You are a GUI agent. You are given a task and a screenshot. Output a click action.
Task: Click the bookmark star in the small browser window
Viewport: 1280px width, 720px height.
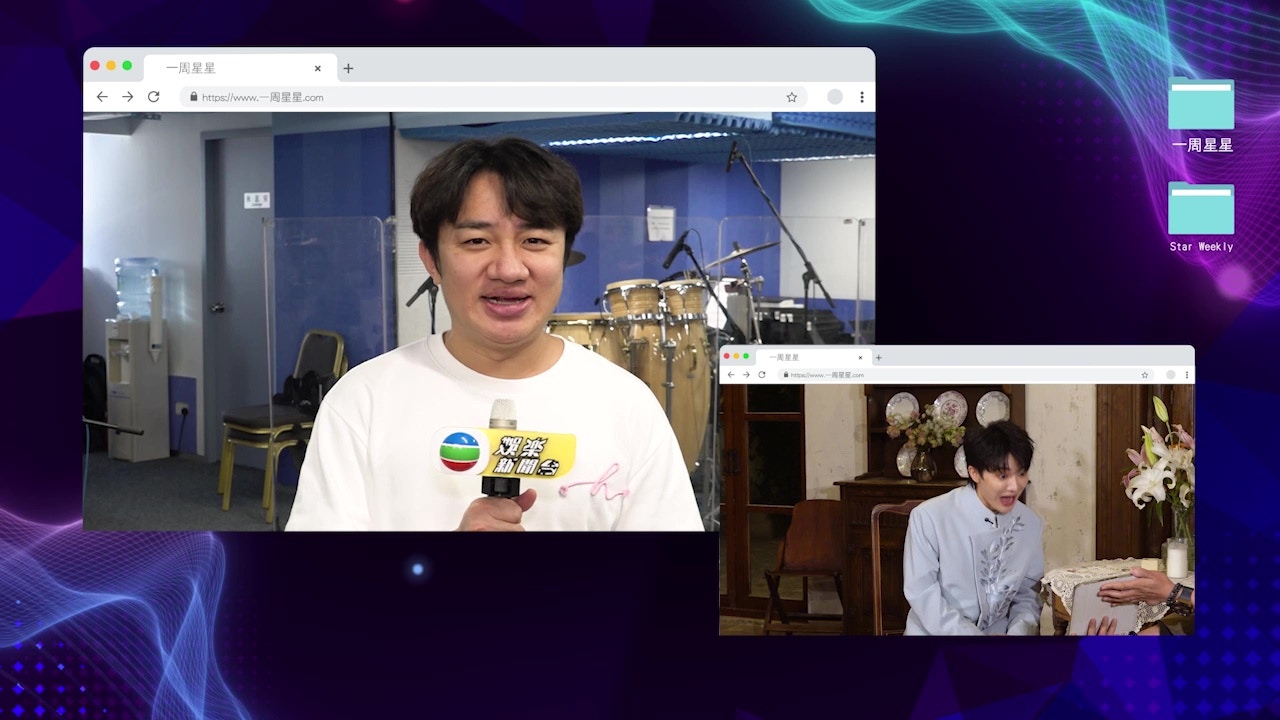[x=1145, y=374]
